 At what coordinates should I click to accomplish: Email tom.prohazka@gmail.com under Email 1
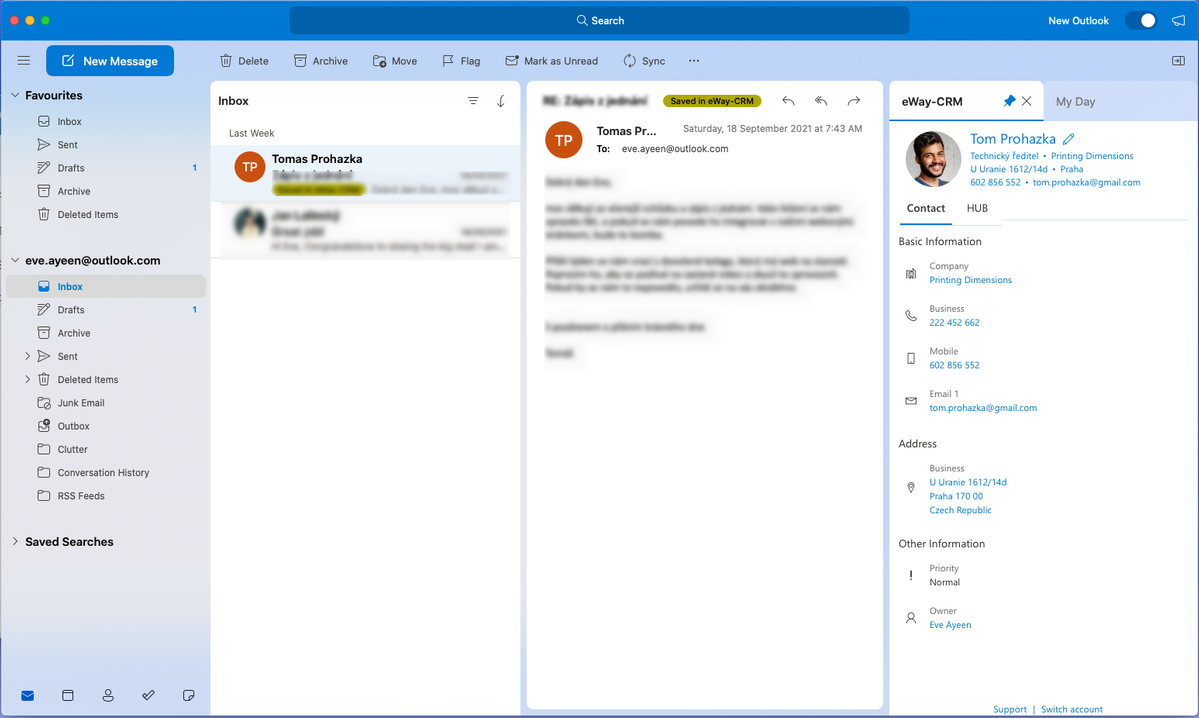click(x=983, y=408)
